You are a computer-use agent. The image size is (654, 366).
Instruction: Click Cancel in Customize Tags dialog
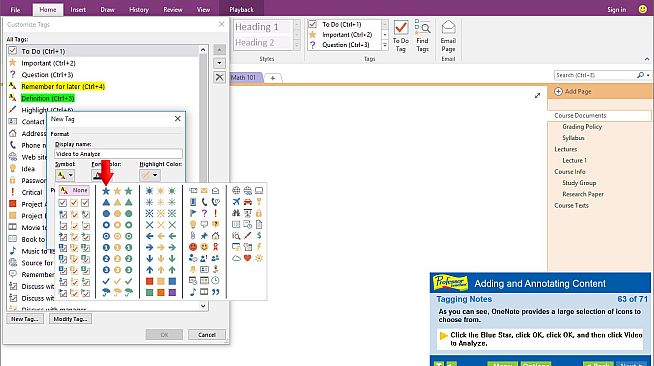pos(207,334)
